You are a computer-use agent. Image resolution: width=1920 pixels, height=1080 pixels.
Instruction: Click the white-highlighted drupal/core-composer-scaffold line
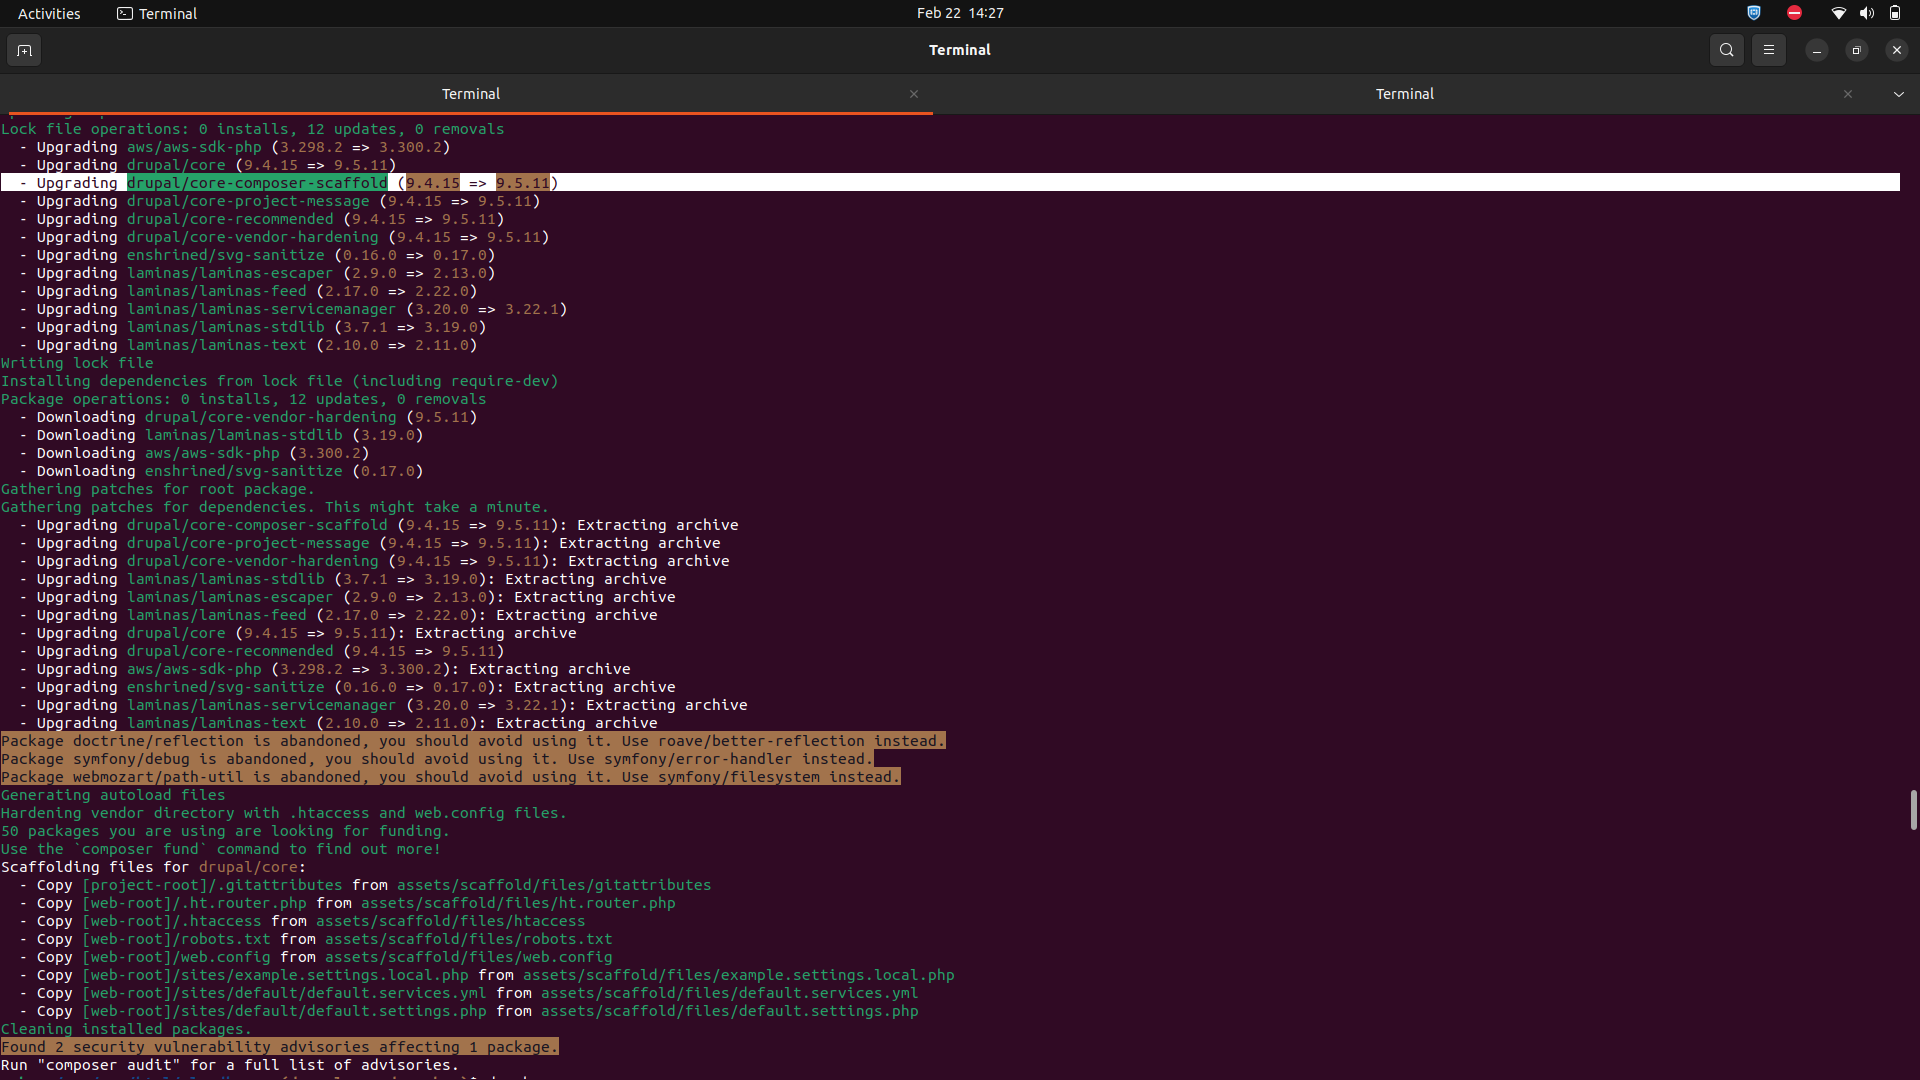point(950,183)
